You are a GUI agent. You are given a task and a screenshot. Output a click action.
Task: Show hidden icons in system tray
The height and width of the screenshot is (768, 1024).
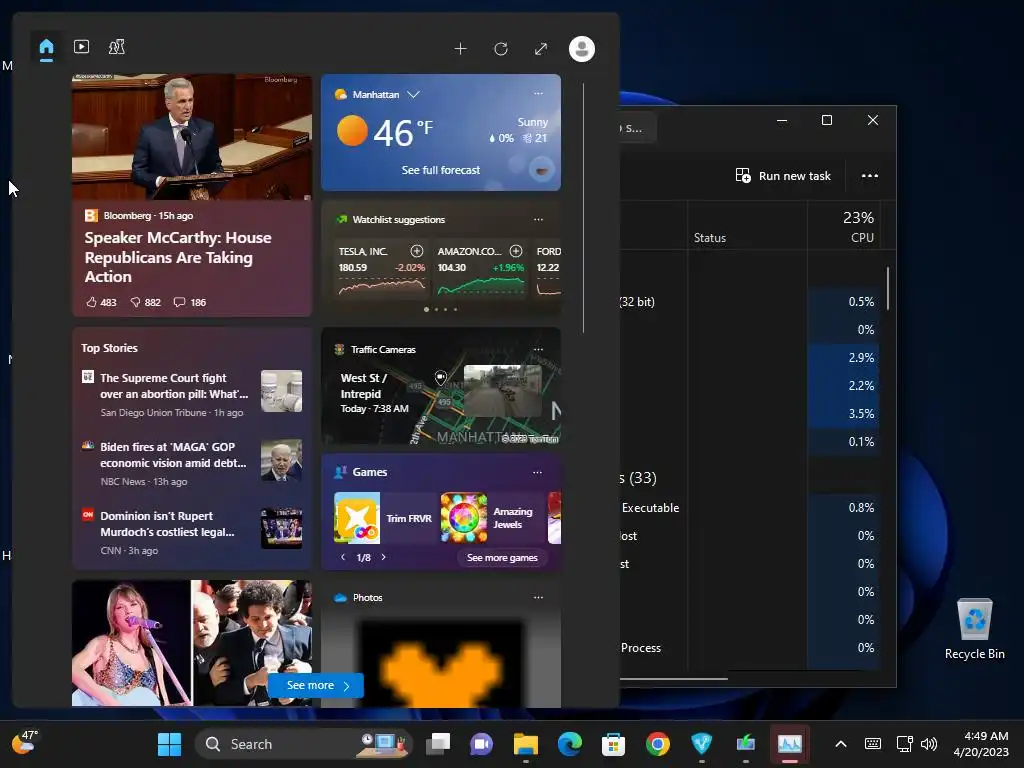click(841, 744)
